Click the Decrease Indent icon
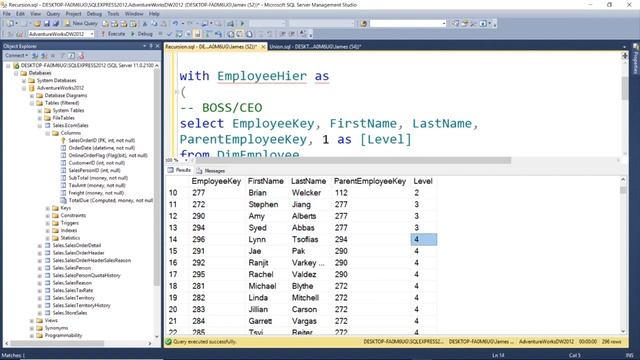Screen dimensions: 640x360 point(282,34)
